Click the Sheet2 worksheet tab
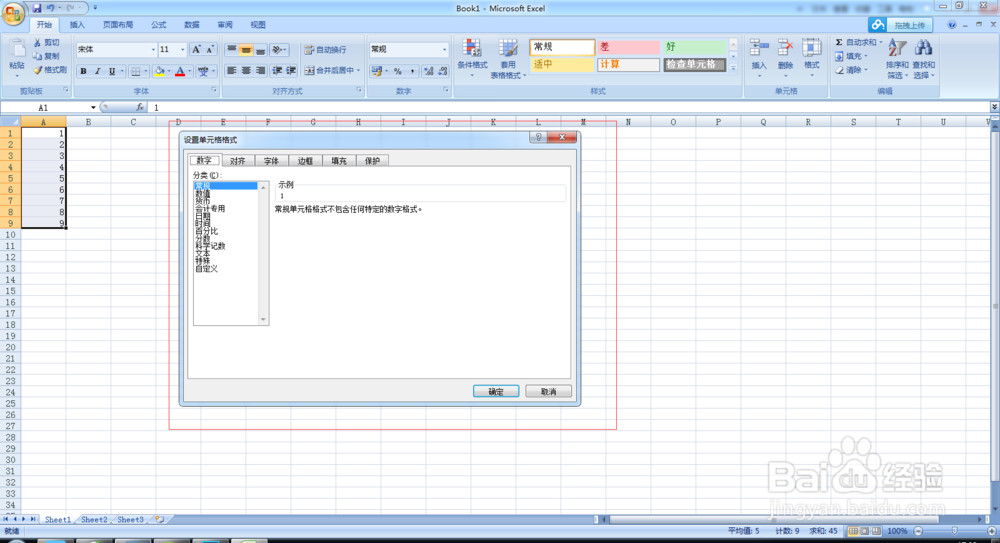This screenshot has height=543, width=1000. coord(94,520)
